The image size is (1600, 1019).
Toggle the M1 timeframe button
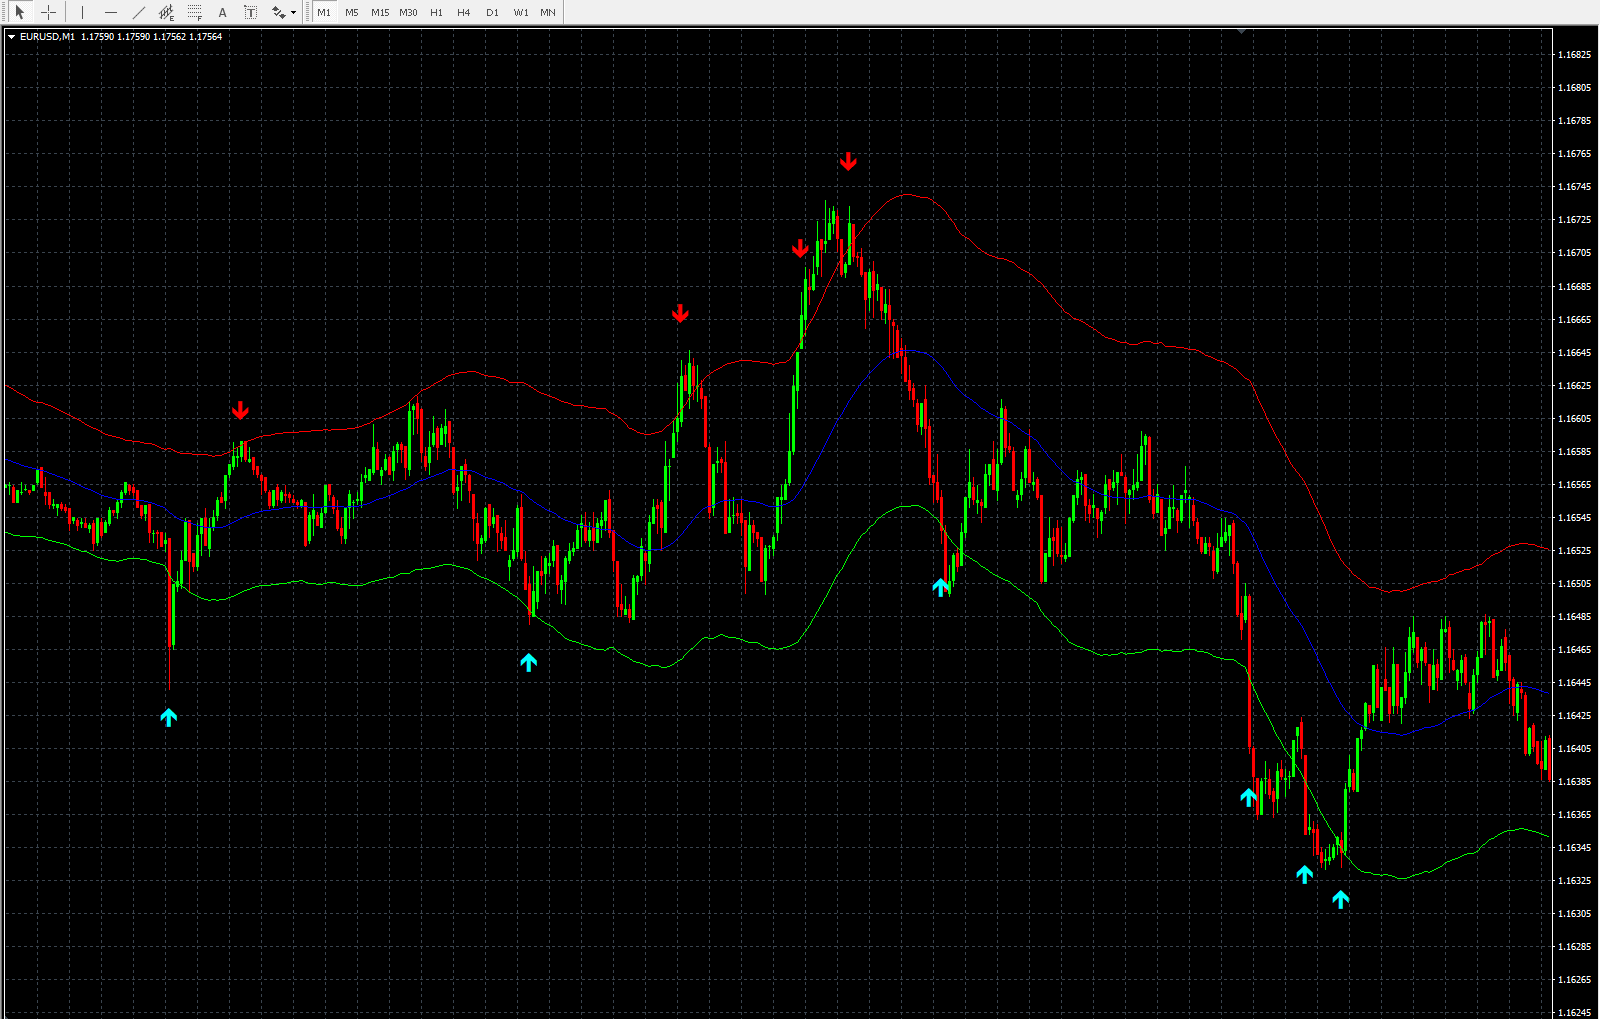click(x=324, y=13)
